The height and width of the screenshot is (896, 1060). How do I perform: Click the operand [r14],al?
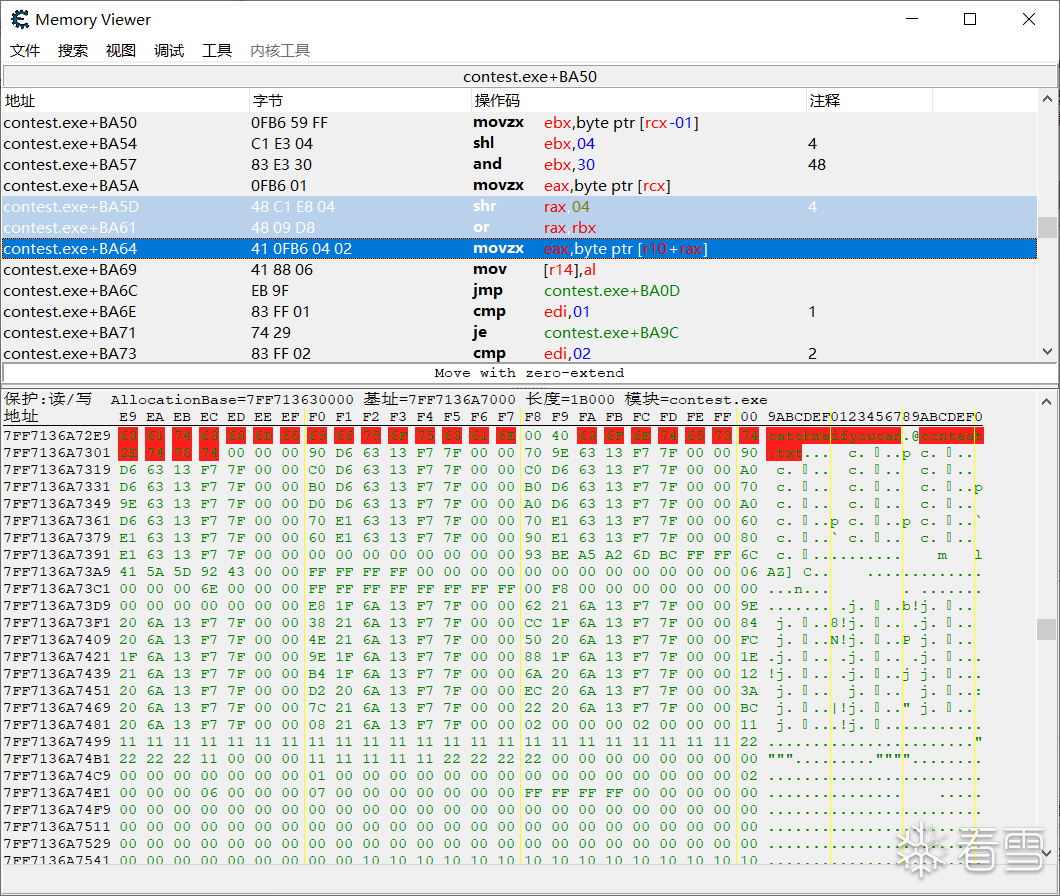(570, 270)
